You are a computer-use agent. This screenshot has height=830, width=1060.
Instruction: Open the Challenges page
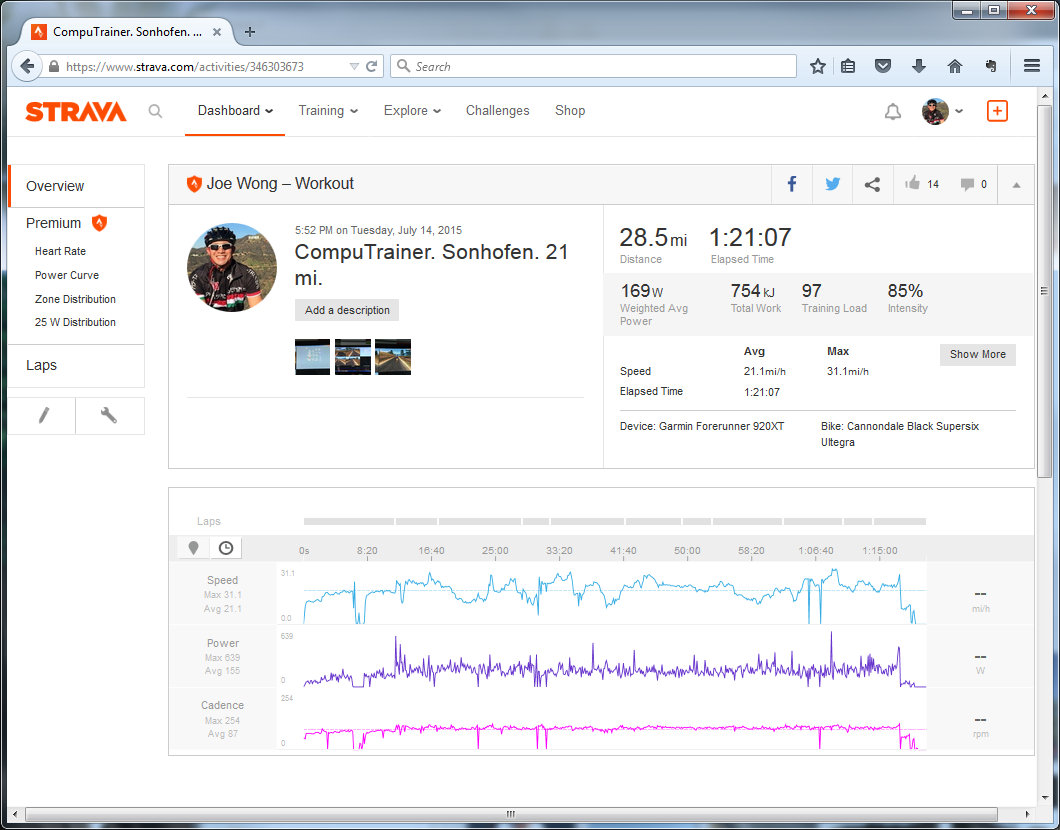[497, 111]
